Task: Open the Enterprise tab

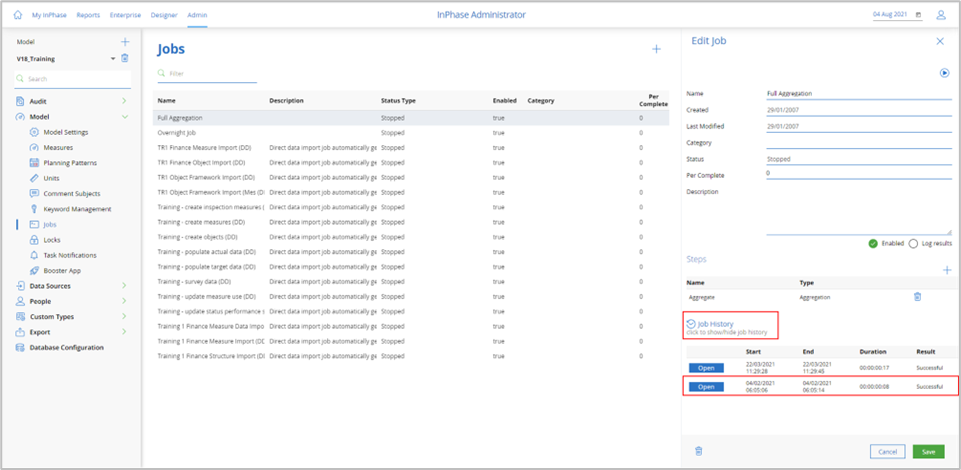Action: (125, 15)
